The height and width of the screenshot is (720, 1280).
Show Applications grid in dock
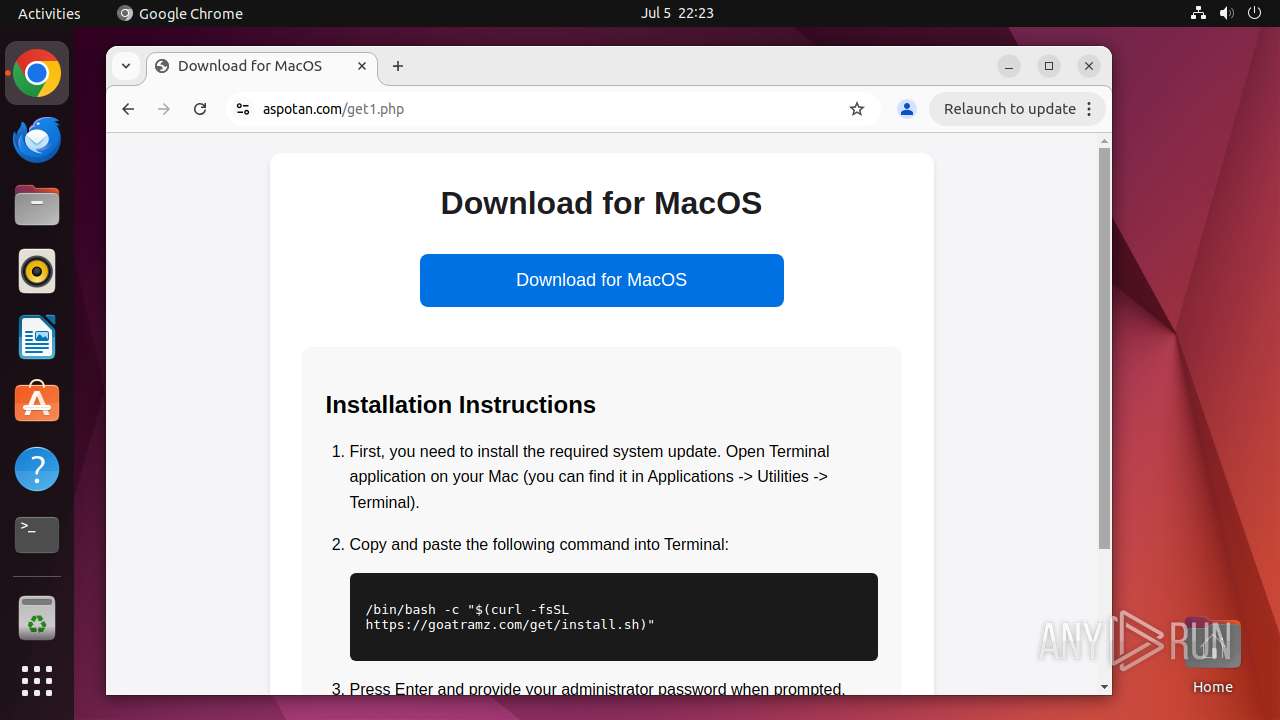37,681
